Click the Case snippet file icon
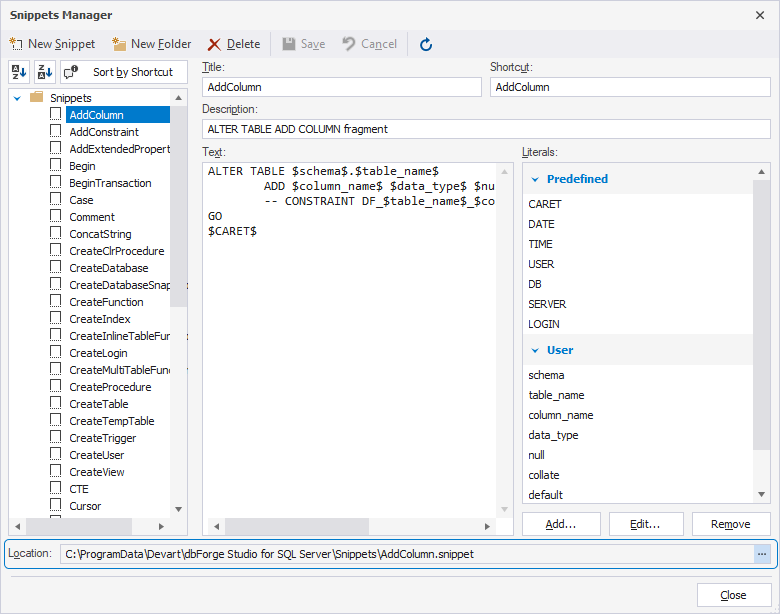The width and height of the screenshot is (780, 614). (x=56, y=199)
